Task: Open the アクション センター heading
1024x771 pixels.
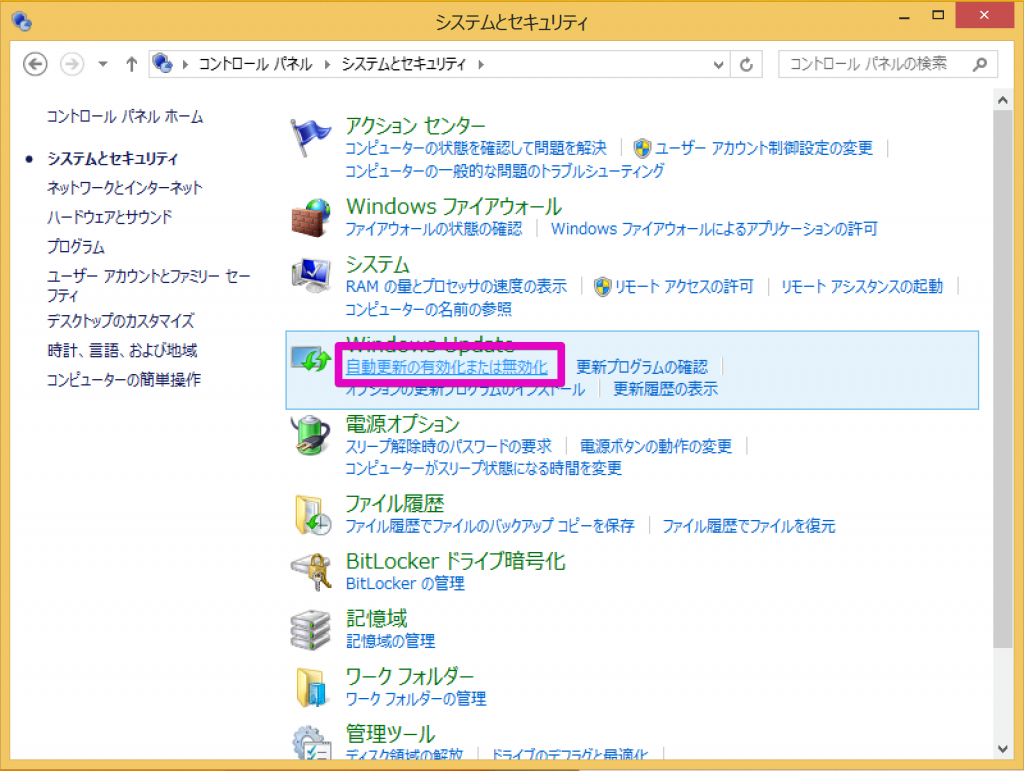Action: click(415, 125)
